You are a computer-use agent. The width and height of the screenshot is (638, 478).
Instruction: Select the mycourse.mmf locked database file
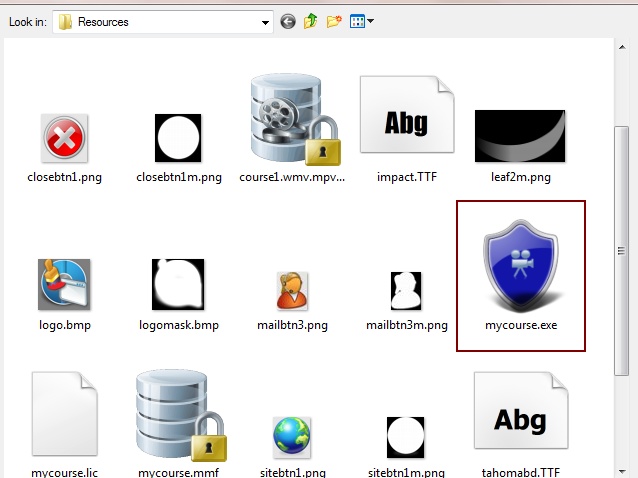(178, 415)
